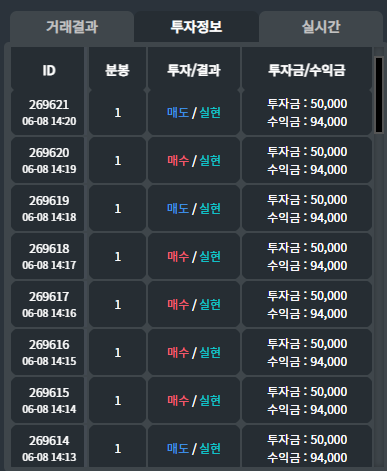Click scrollbar track below the thumb
The height and width of the screenshot is (471, 387).
pyautogui.click(x=379, y=300)
